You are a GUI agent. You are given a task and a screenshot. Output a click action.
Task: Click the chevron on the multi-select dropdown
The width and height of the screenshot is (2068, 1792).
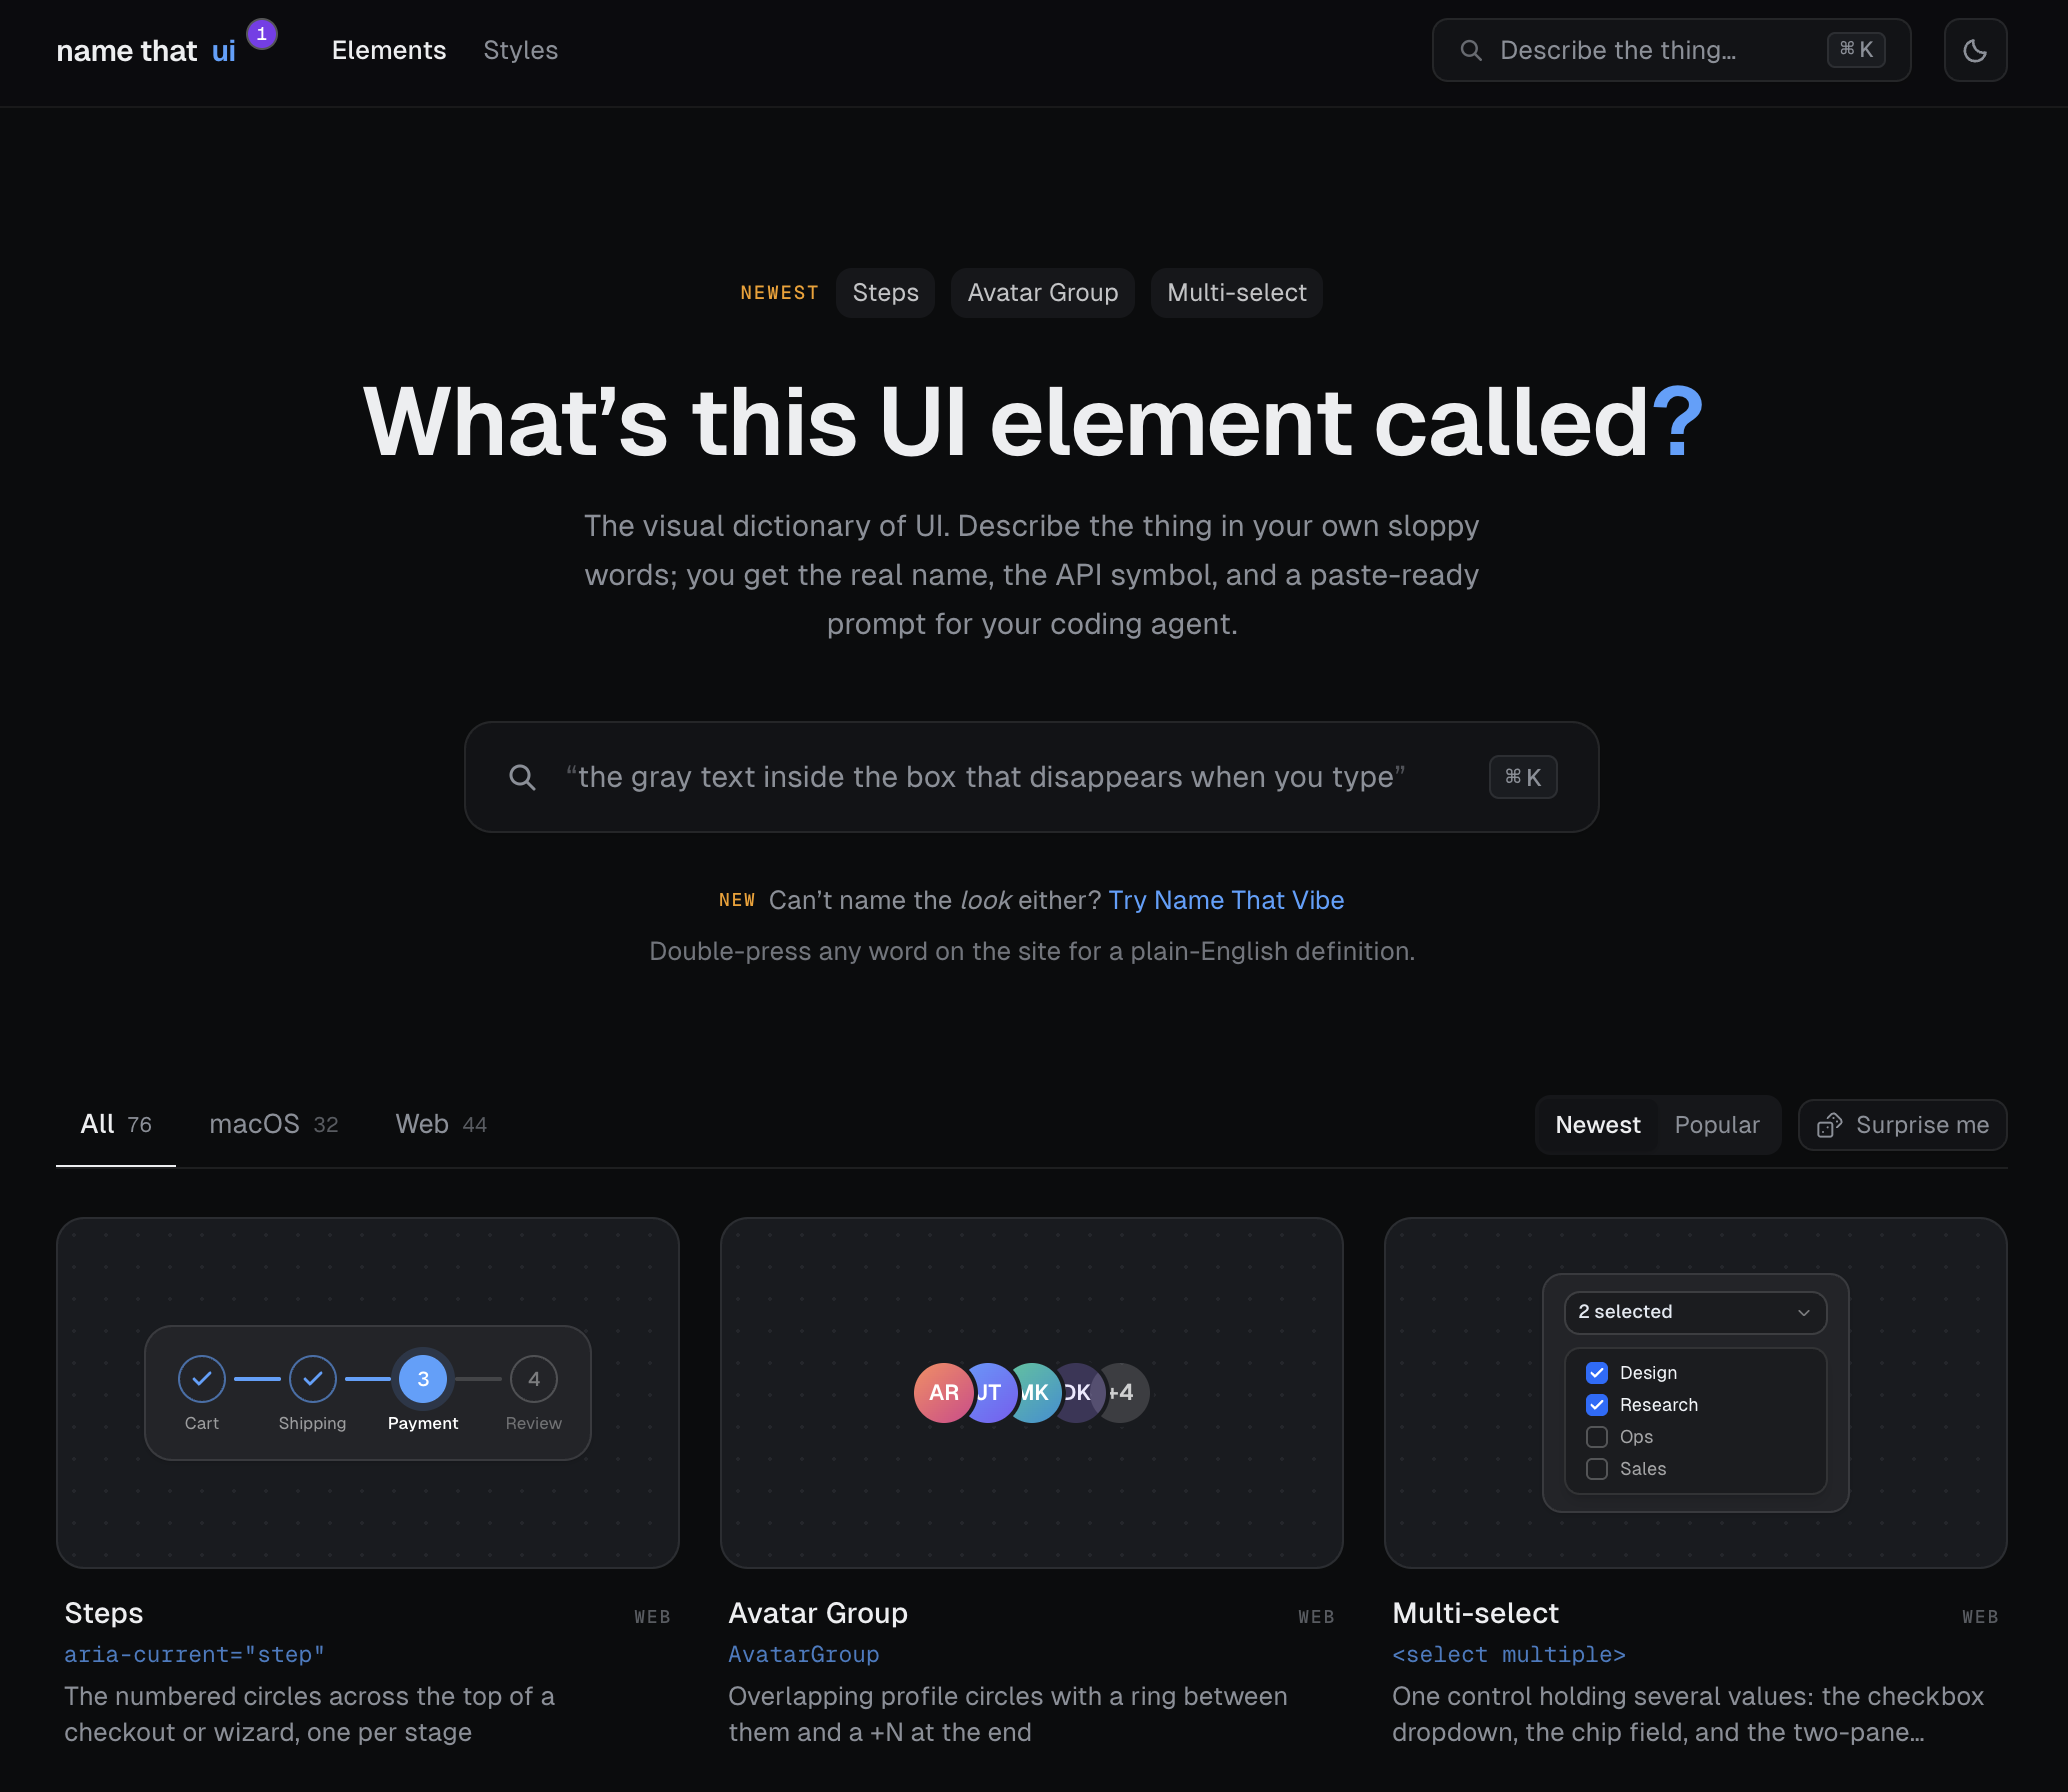[1804, 1313]
